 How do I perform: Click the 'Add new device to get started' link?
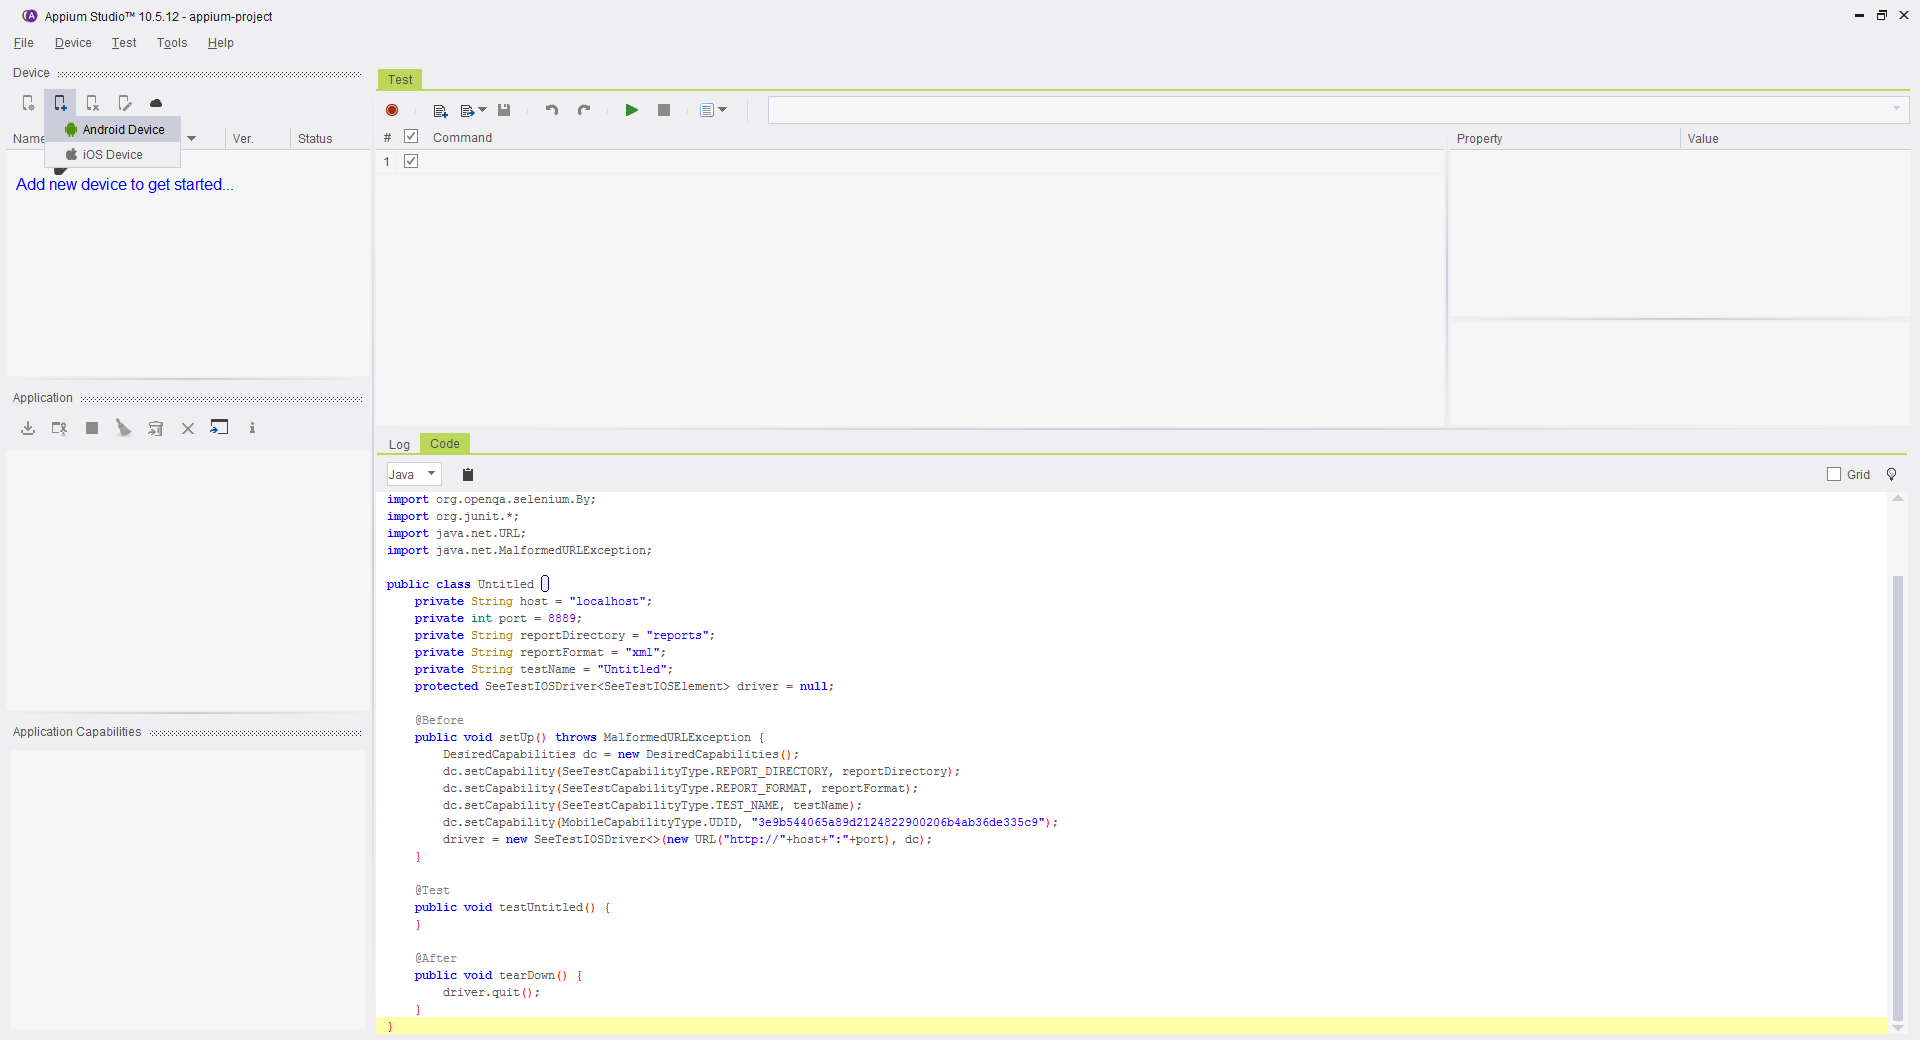[x=124, y=184]
